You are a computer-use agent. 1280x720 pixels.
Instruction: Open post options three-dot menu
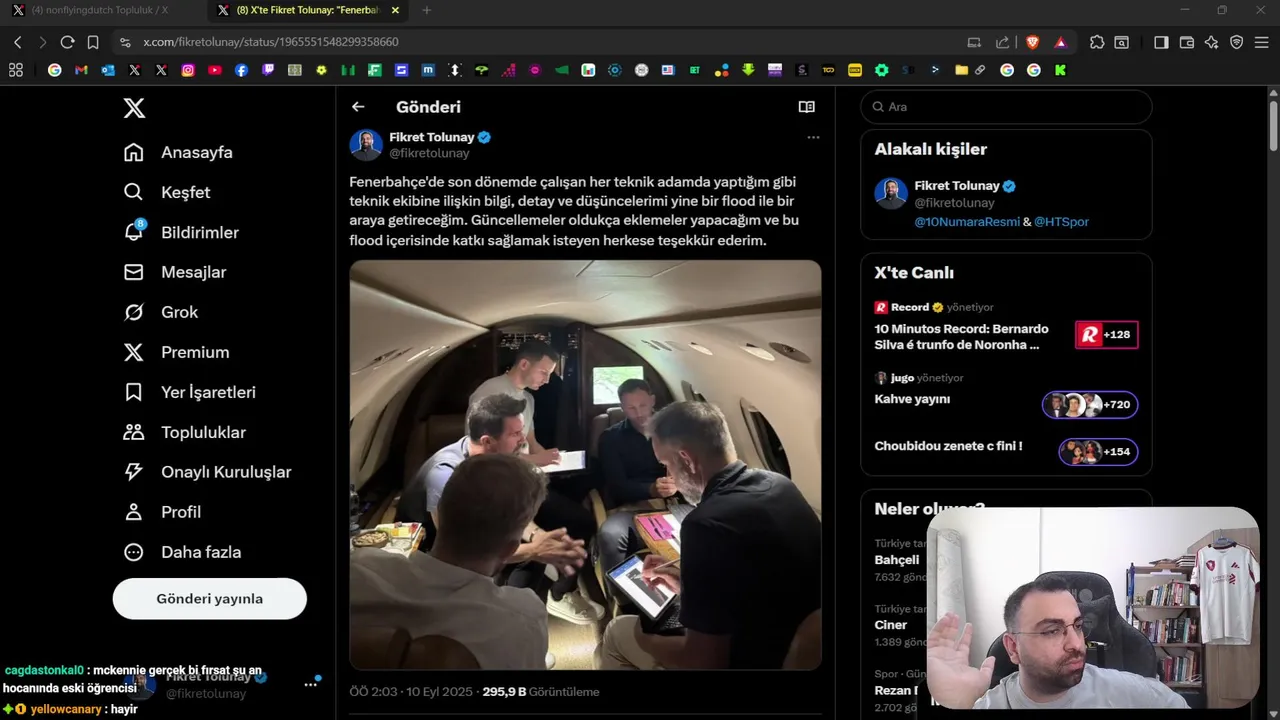pyautogui.click(x=813, y=137)
